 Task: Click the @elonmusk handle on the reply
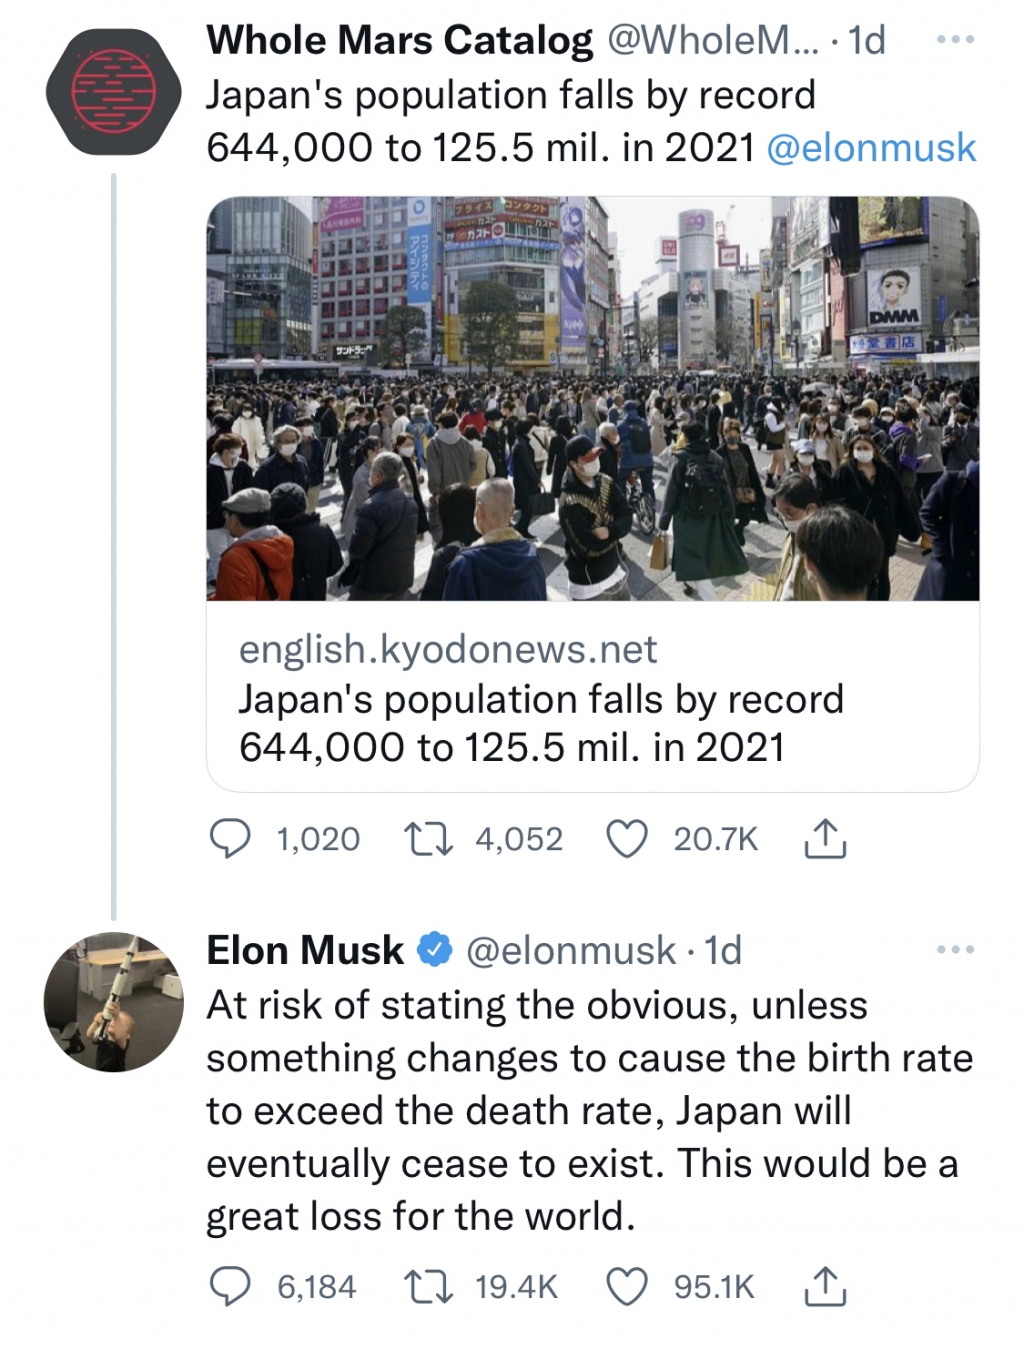point(557,950)
